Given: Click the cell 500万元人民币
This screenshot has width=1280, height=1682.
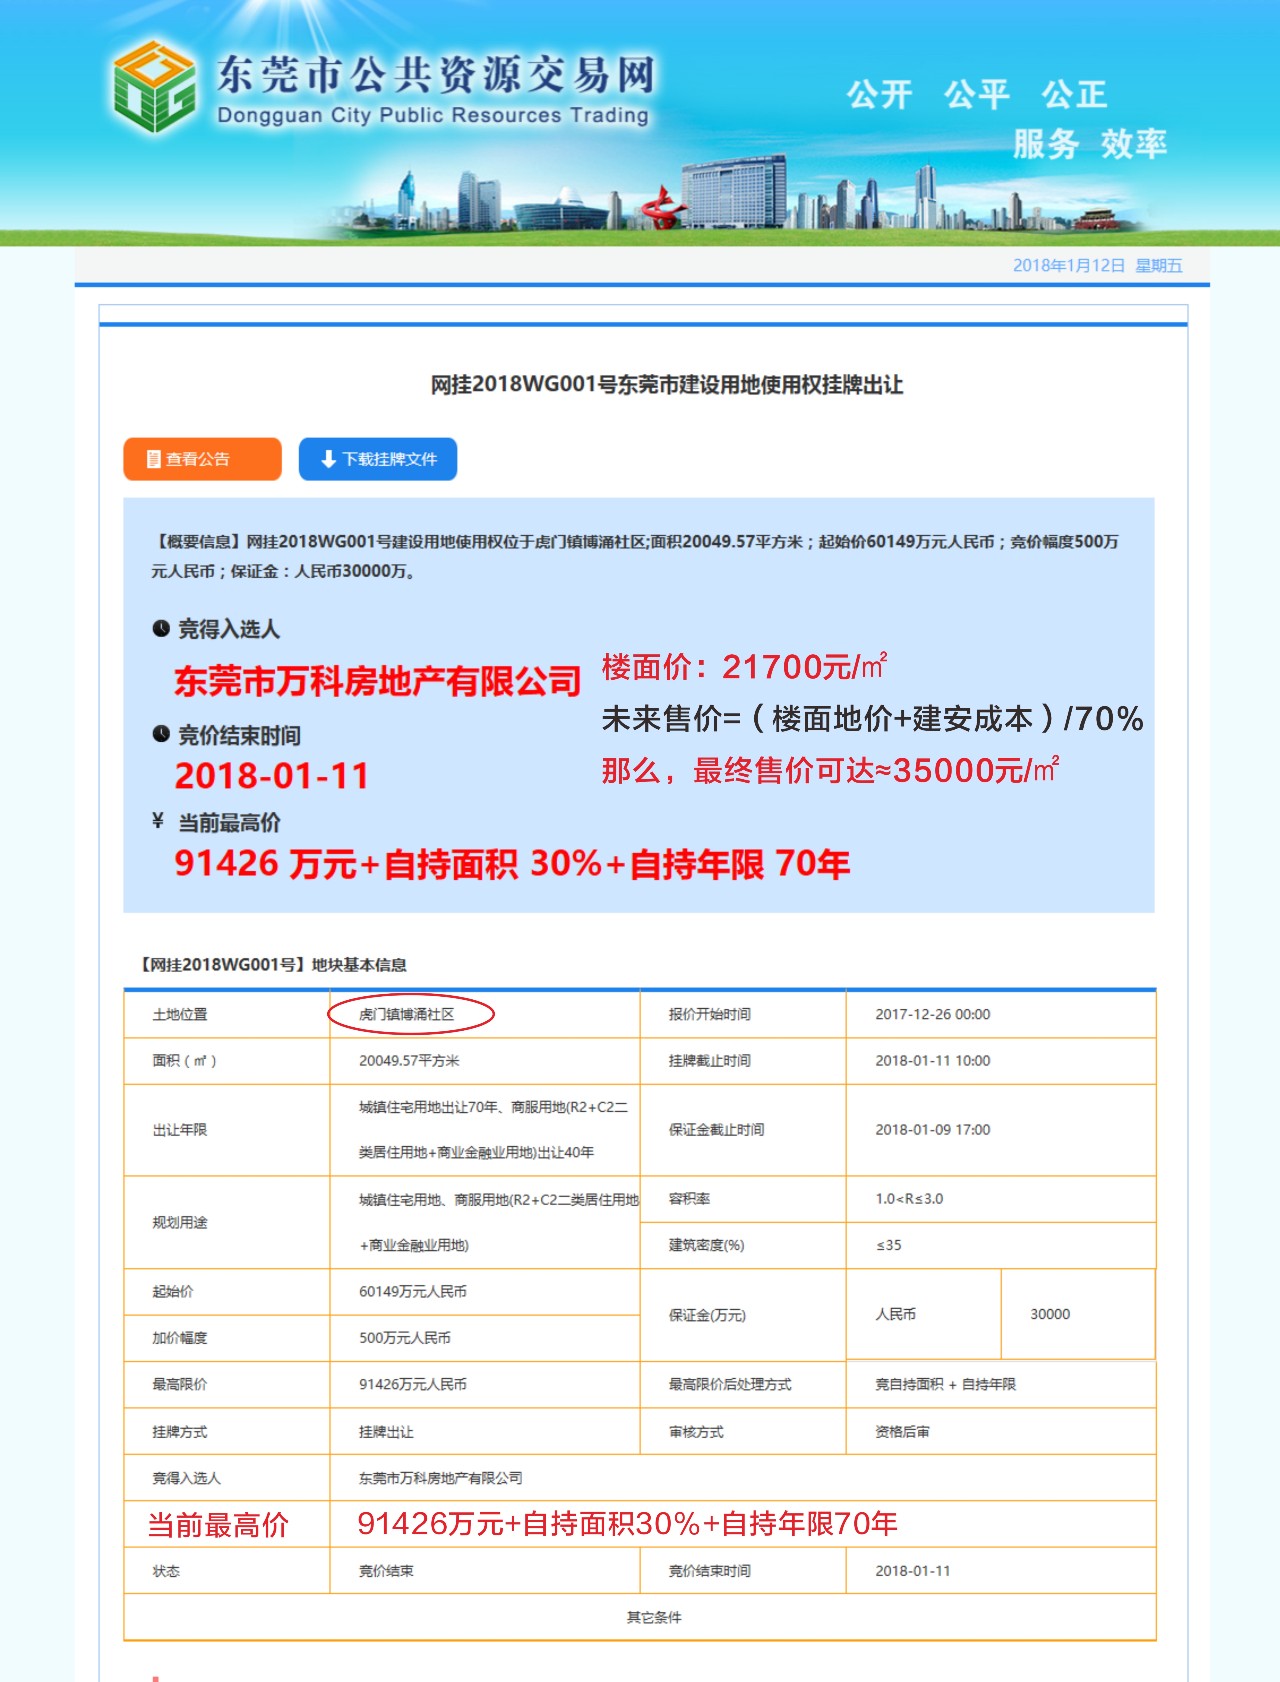Looking at the screenshot, I should [405, 1338].
